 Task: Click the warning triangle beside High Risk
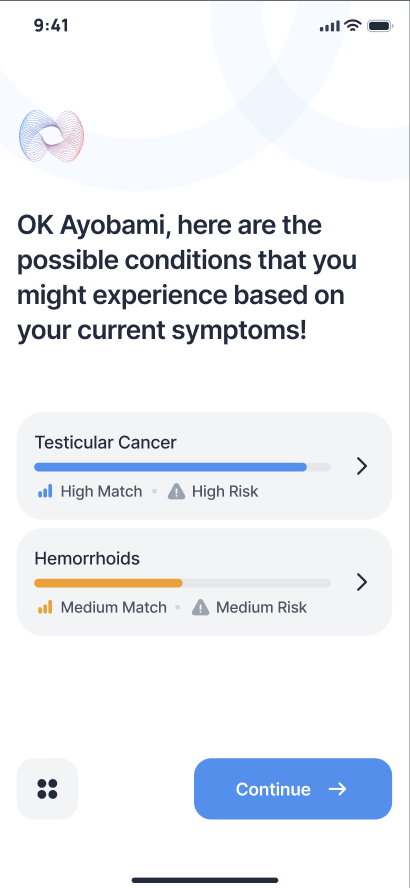point(176,491)
